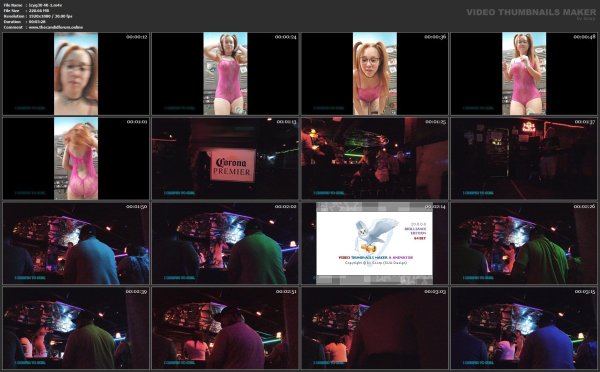Open the green shirt frame at 00:02:02
The height and width of the screenshot is (372, 600).
click(x=225, y=243)
